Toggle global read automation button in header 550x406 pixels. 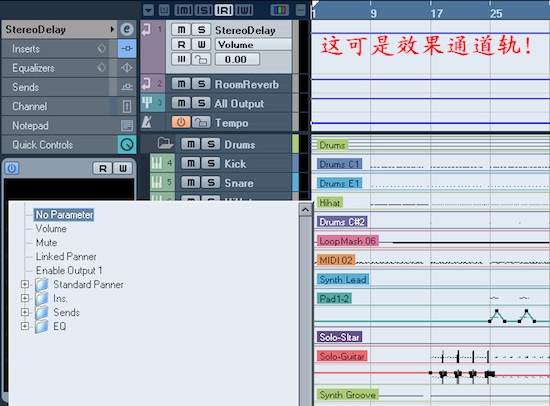224,10
